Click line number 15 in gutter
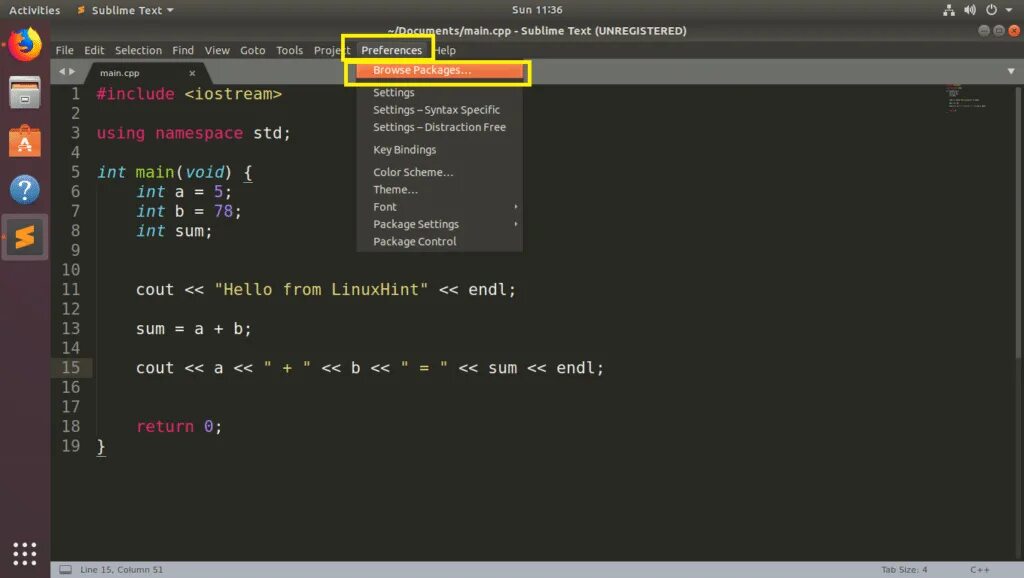 click(x=71, y=368)
